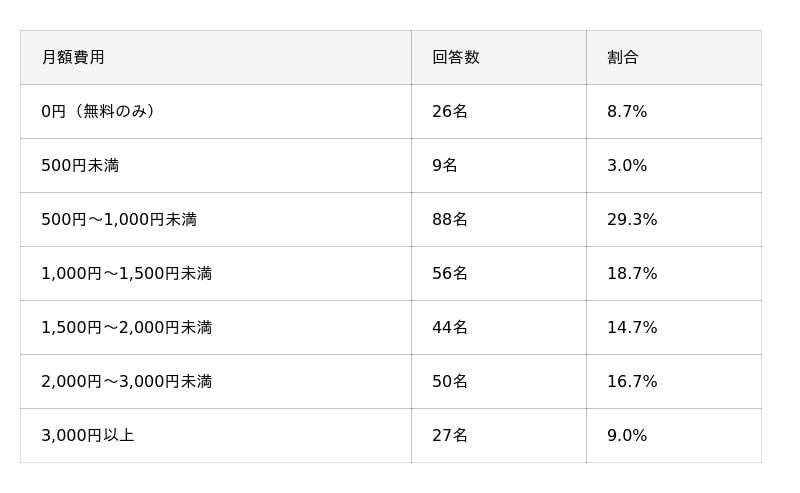The height and width of the screenshot is (493, 800).
Task: Select the 0円（無料のみ） cell
Action: point(99,111)
